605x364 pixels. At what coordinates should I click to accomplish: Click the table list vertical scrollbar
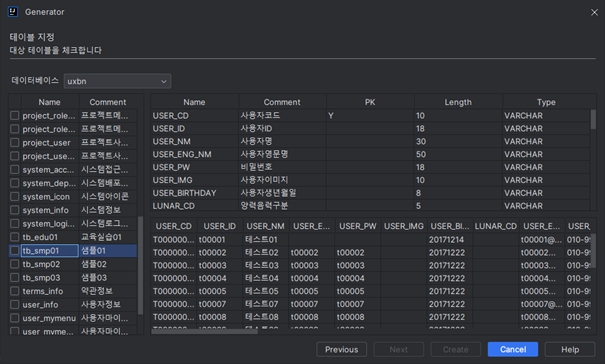(x=140, y=265)
